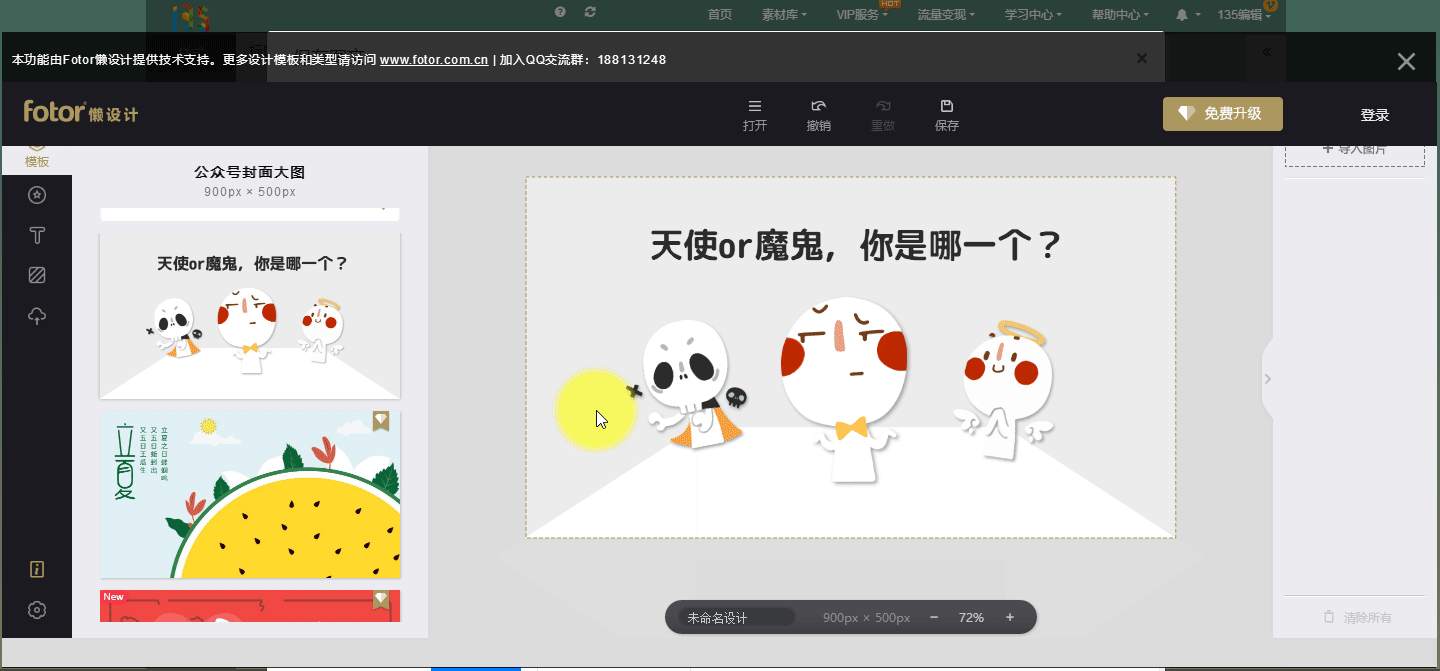Open the star elements panel in sidebar
Image resolution: width=1440 pixels, height=671 pixels.
point(37,195)
